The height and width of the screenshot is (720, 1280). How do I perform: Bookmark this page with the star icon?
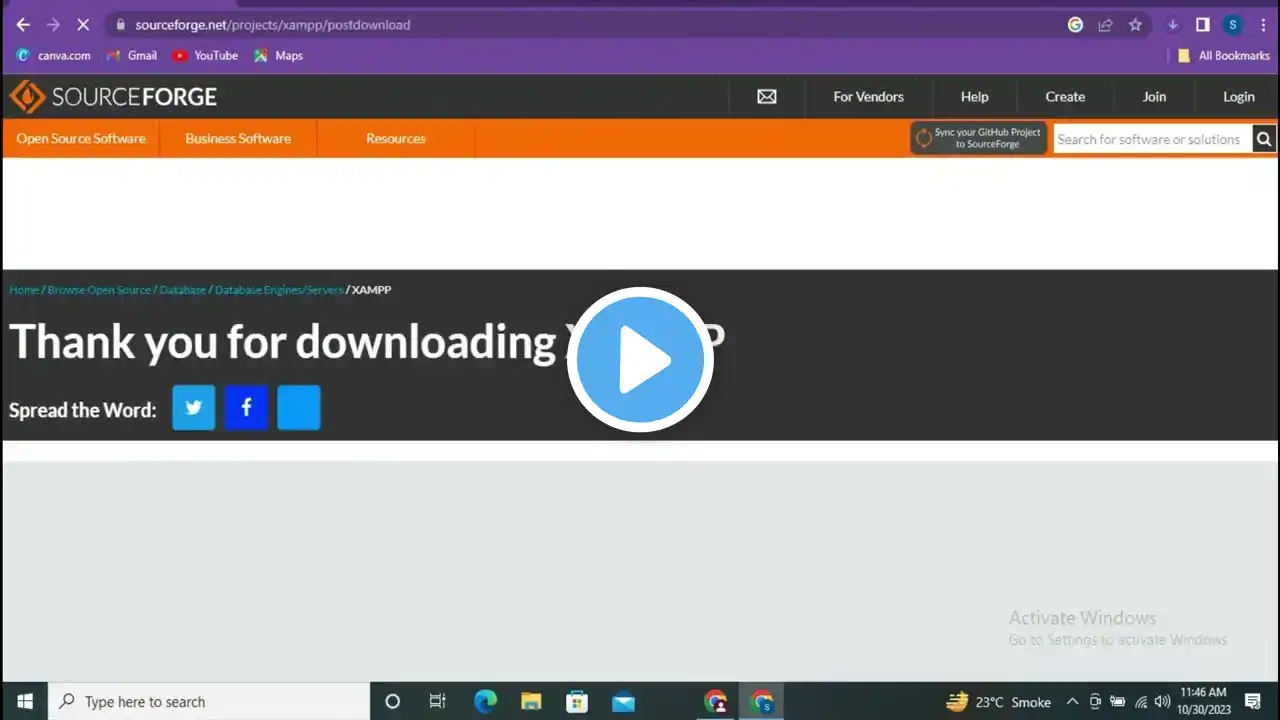(x=1135, y=25)
